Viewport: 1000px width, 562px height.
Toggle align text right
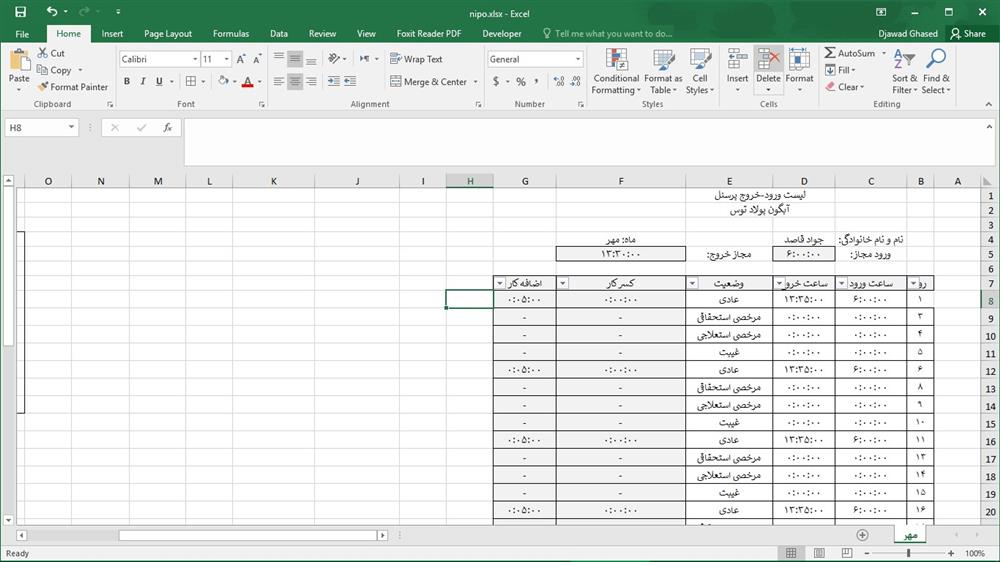click(311, 82)
